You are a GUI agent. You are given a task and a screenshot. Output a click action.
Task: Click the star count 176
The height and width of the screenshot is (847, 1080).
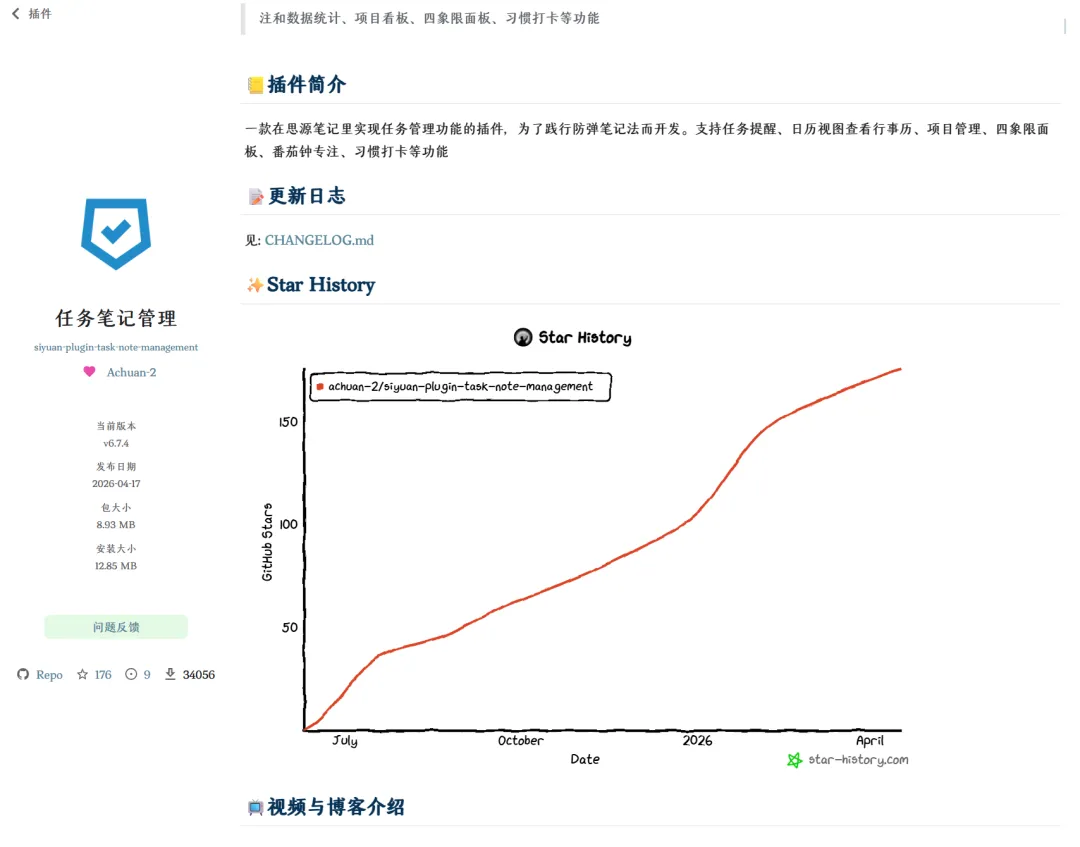(103, 675)
